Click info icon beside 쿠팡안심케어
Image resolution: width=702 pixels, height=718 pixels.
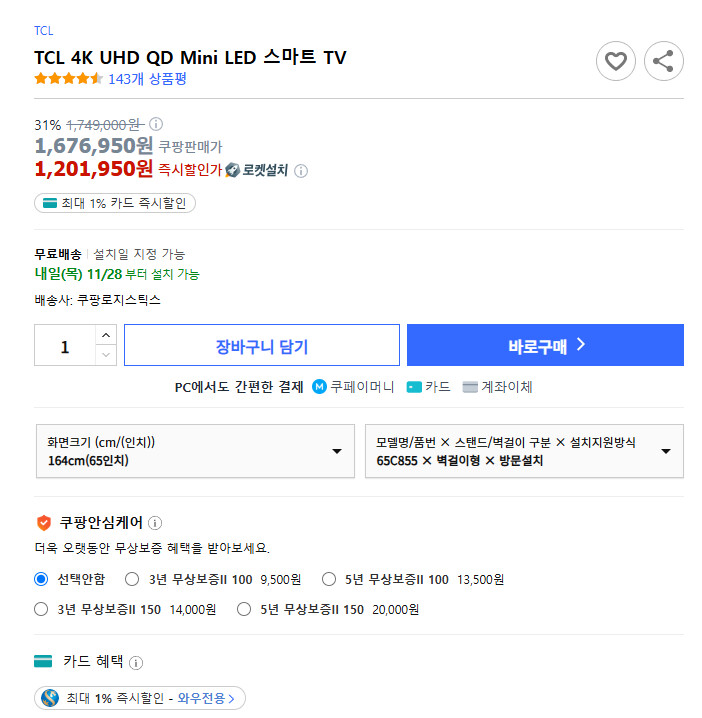[x=155, y=523]
